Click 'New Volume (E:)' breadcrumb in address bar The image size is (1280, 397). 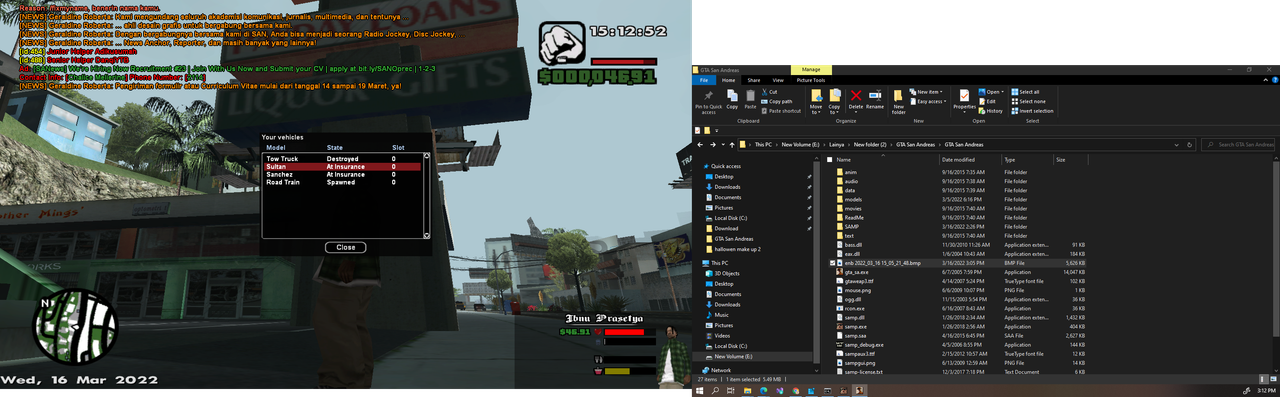coord(800,145)
